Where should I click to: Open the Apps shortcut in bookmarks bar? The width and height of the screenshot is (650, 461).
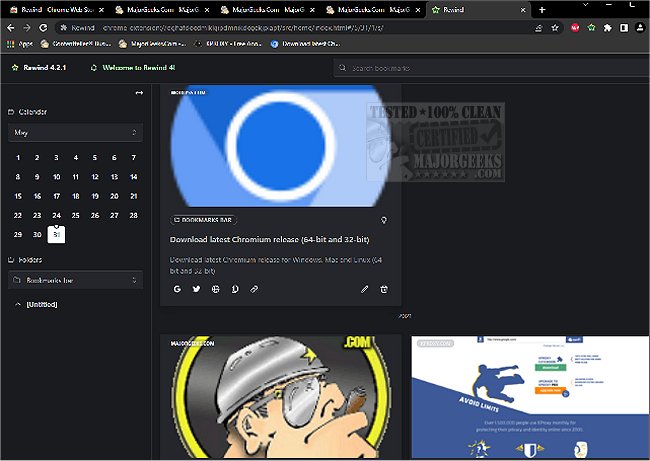[x=20, y=44]
